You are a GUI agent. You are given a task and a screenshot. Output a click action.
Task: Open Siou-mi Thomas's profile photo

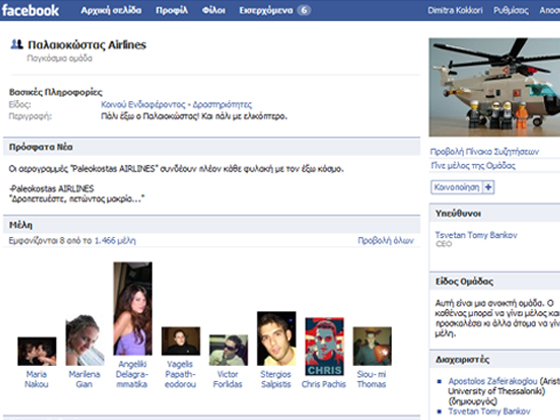[x=372, y=346]
